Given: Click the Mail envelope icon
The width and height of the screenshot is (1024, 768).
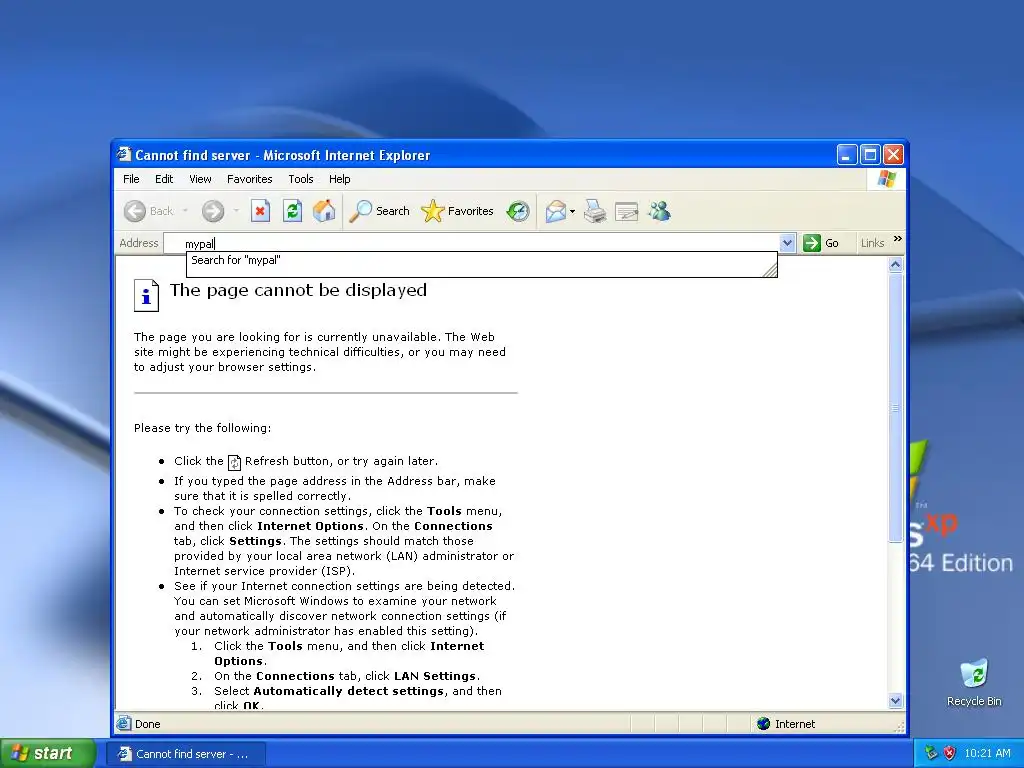Looking at the screenshot, I should click(556, 211).
